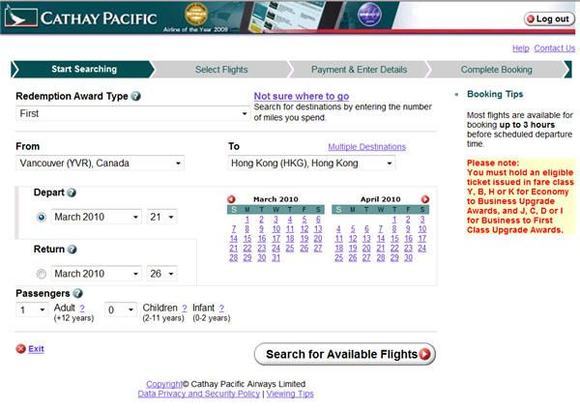Click the red Exit icon
The width and height of the screenshot is (580, 415).
coord(21,349)
